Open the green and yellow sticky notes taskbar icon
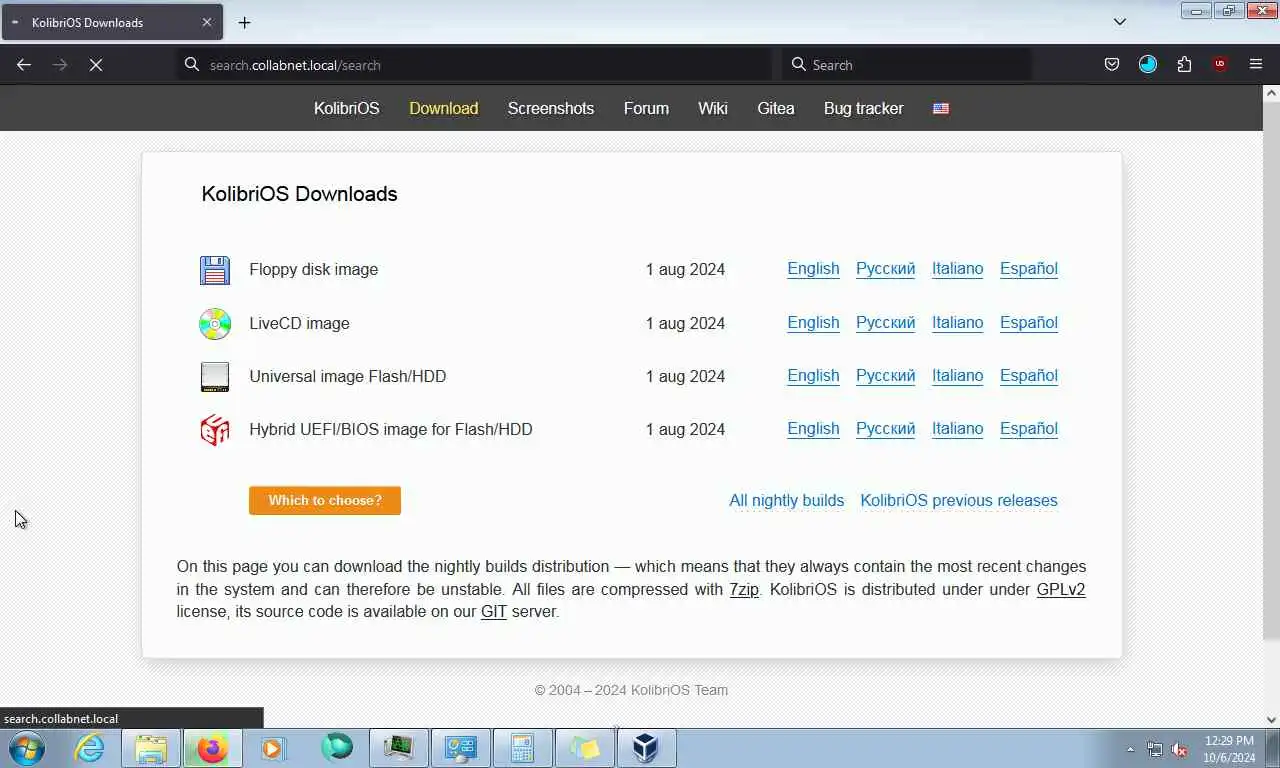 pyautogui.click(x=585, y=748)
